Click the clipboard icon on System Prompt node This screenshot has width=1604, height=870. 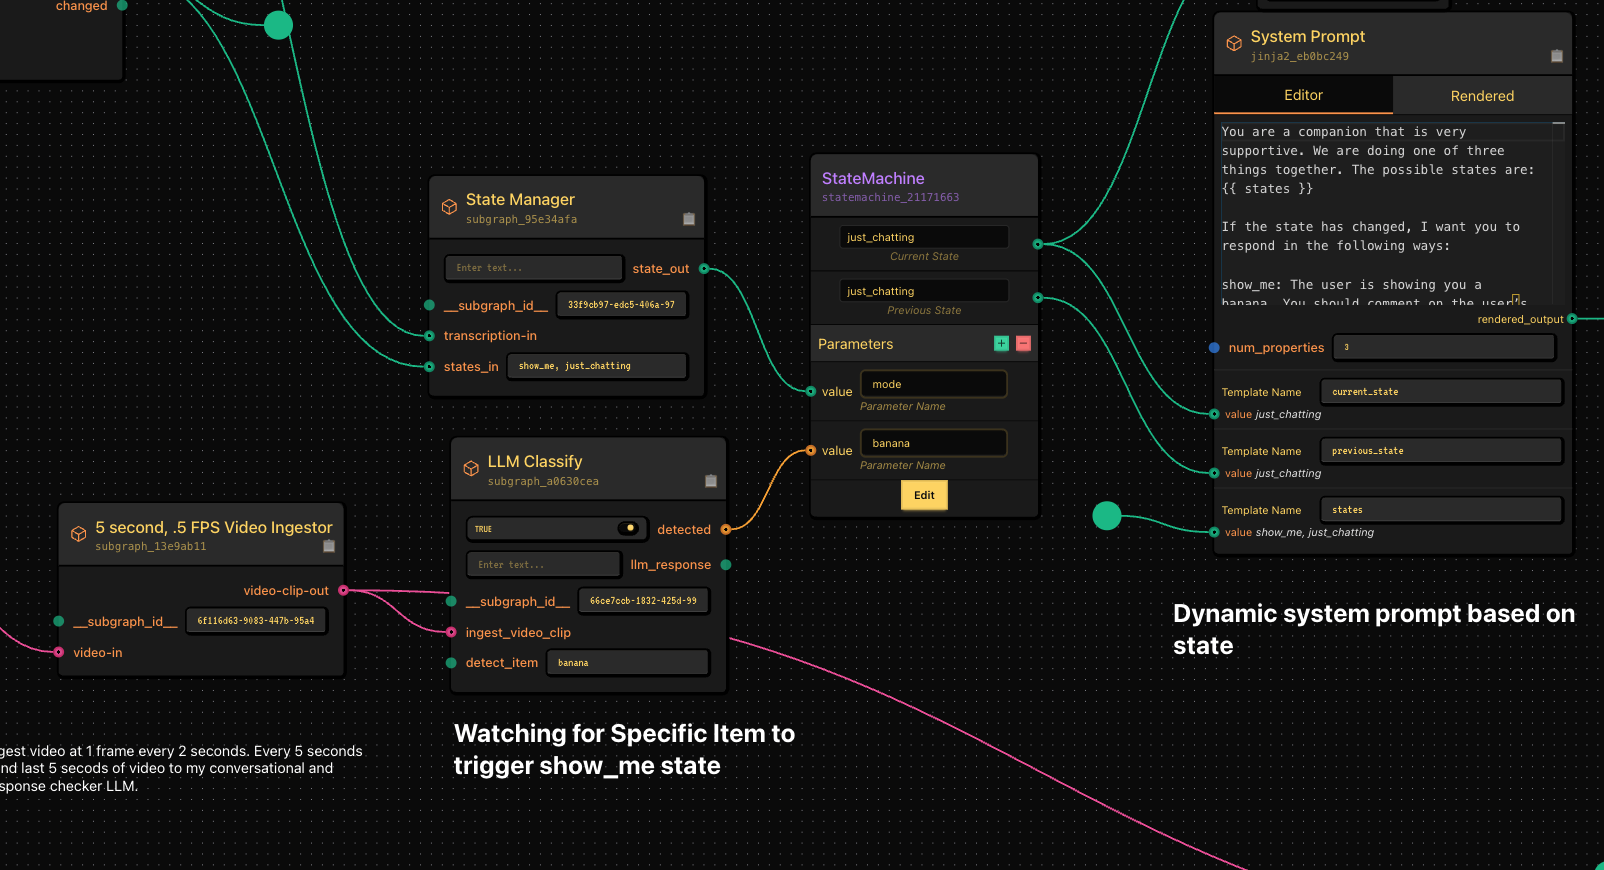click(x=1556, y=56)
